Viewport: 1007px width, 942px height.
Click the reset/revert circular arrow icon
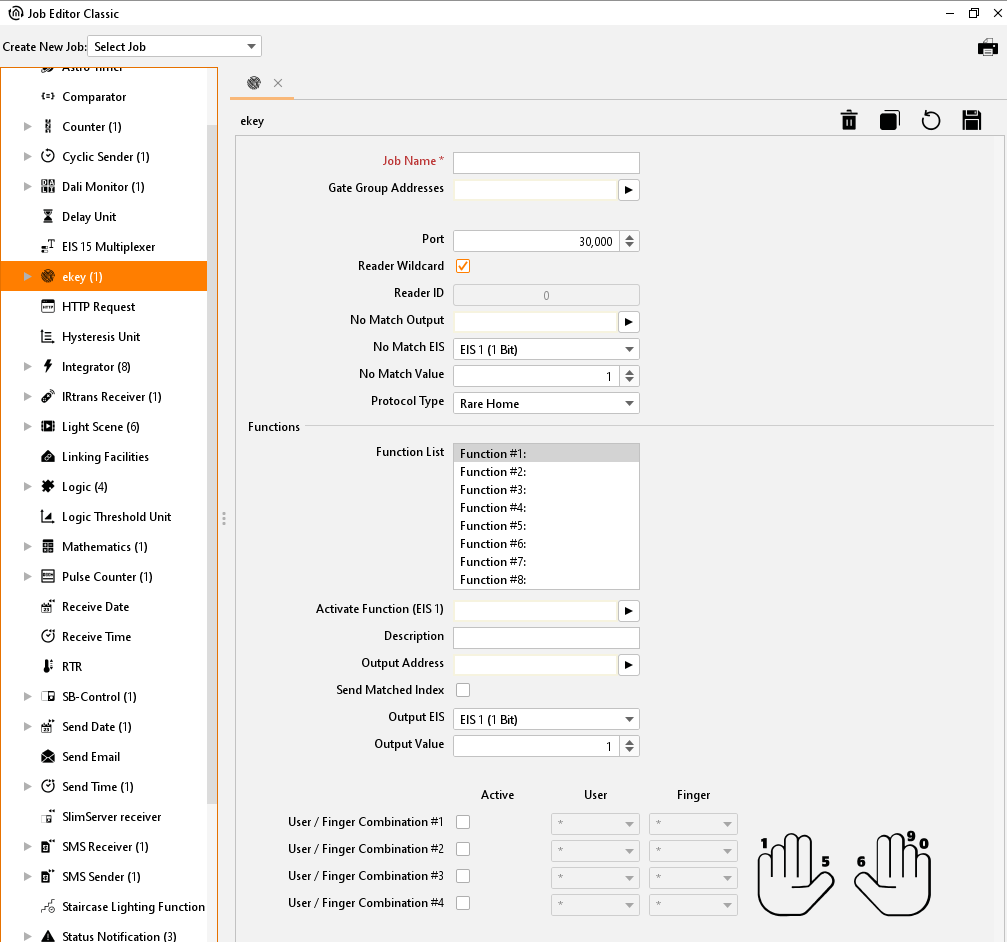tap(930, 121)
